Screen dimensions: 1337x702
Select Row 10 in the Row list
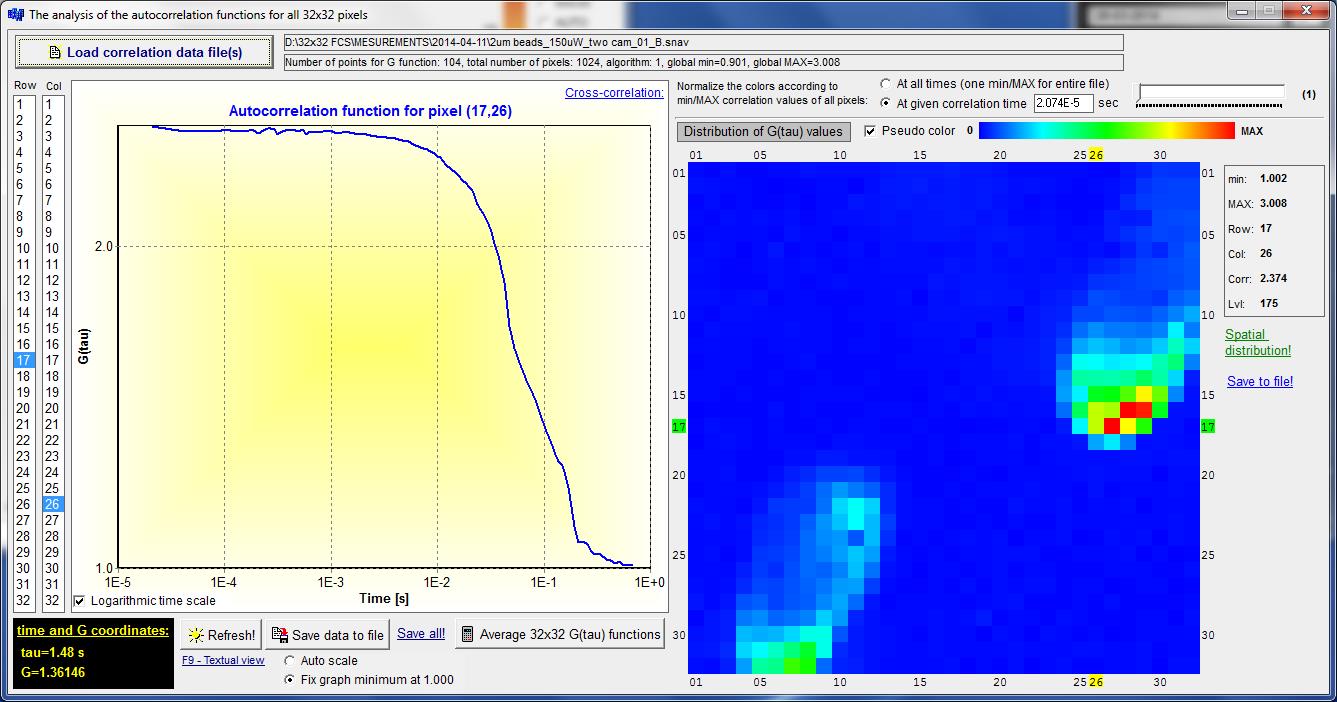[25, 248]
